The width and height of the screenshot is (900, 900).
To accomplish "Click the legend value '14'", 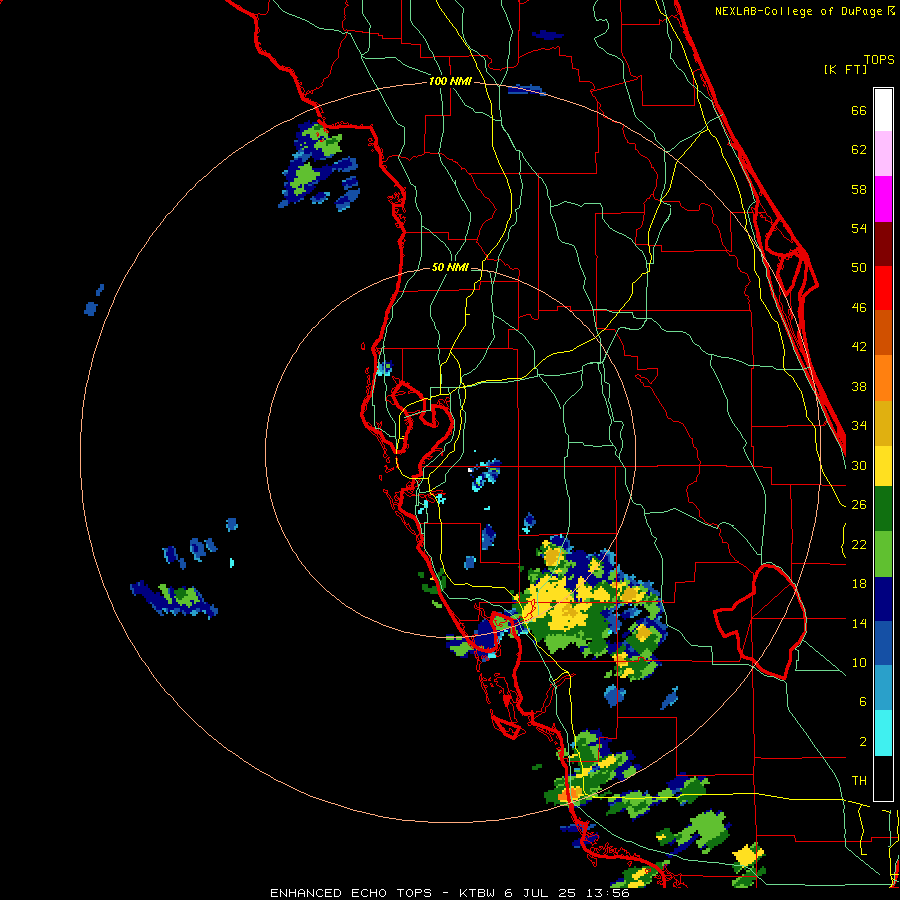I will tap(859, 623).
